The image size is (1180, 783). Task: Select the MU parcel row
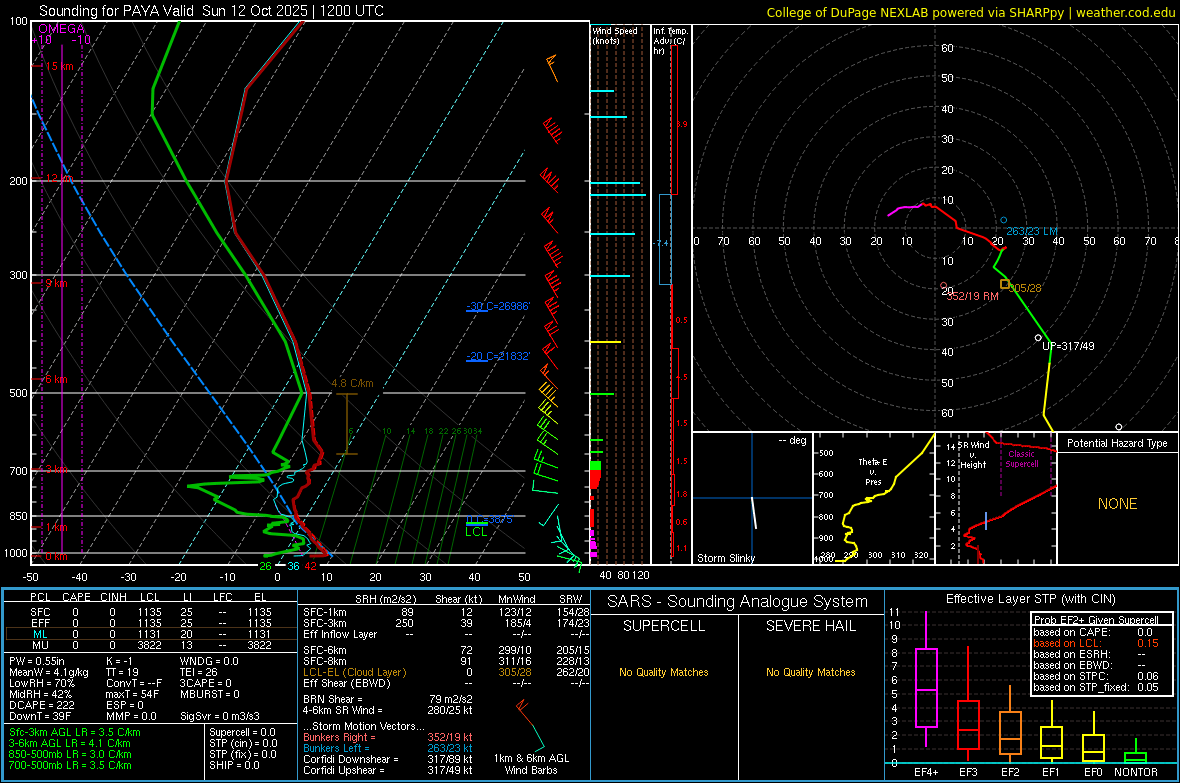[x=151, y=645]
